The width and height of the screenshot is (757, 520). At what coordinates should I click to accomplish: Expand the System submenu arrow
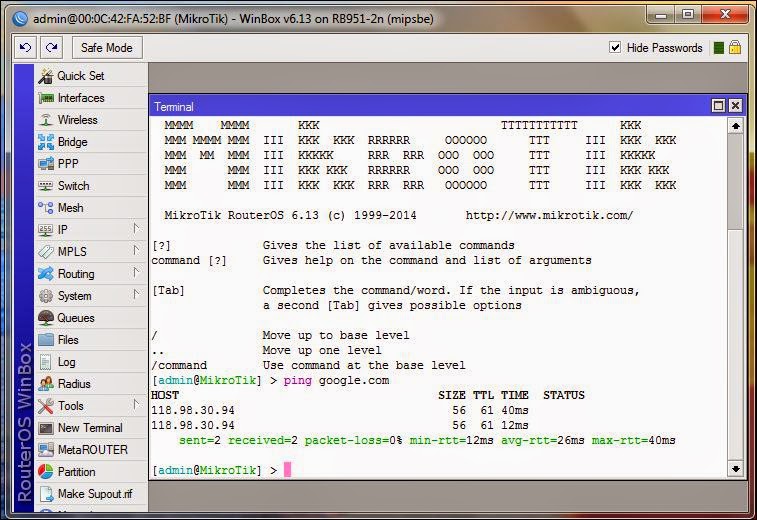[x=136, y=295]
